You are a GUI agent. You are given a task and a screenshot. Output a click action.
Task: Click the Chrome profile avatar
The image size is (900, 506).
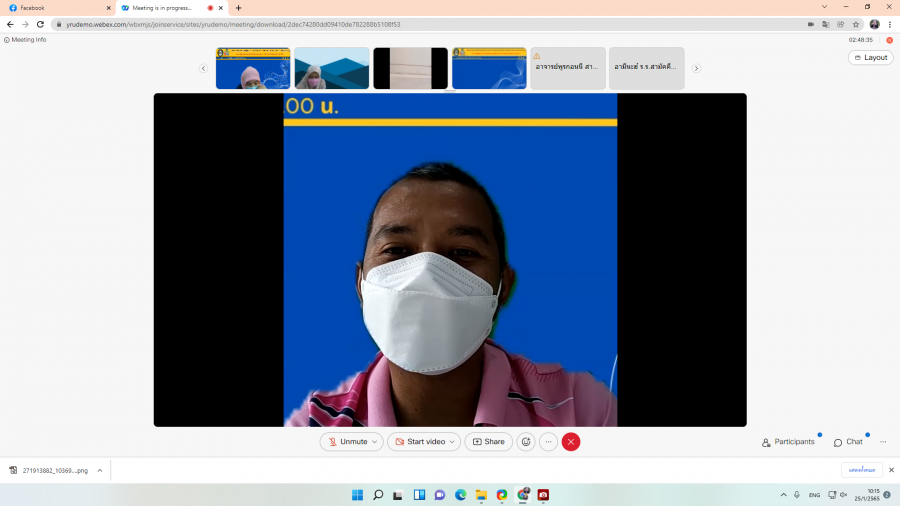click(x=874, y=24)
